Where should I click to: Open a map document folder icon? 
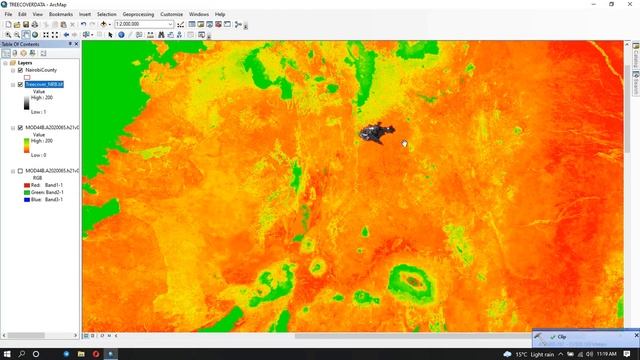coord(17,24)
